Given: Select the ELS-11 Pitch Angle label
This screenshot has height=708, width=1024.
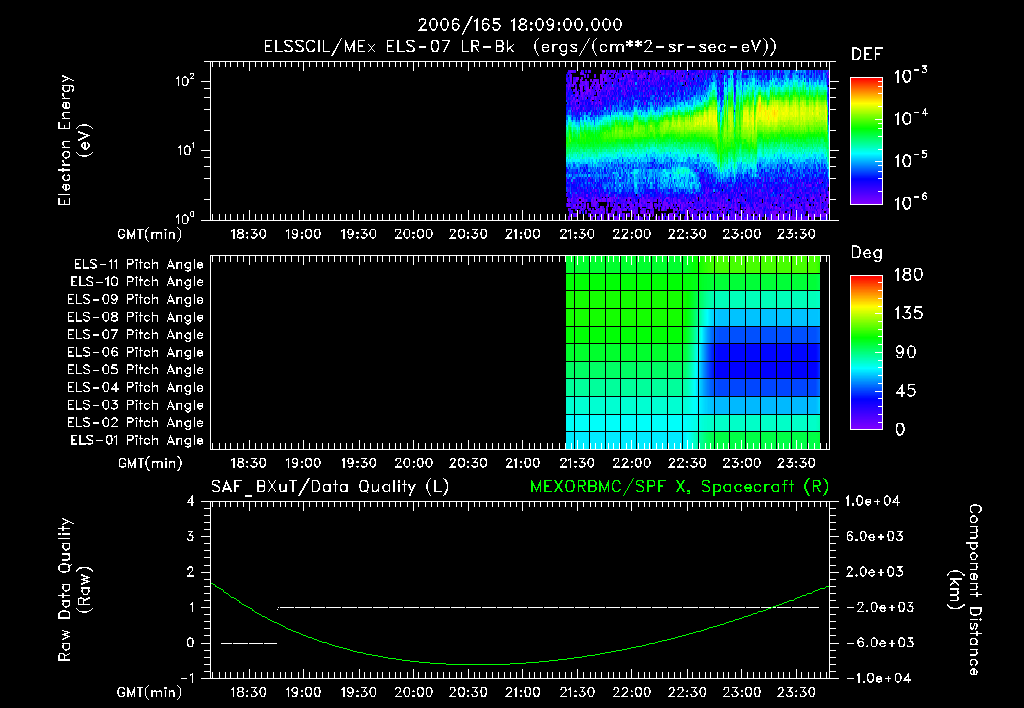Looking at the screenshot, I should (138, 265).
